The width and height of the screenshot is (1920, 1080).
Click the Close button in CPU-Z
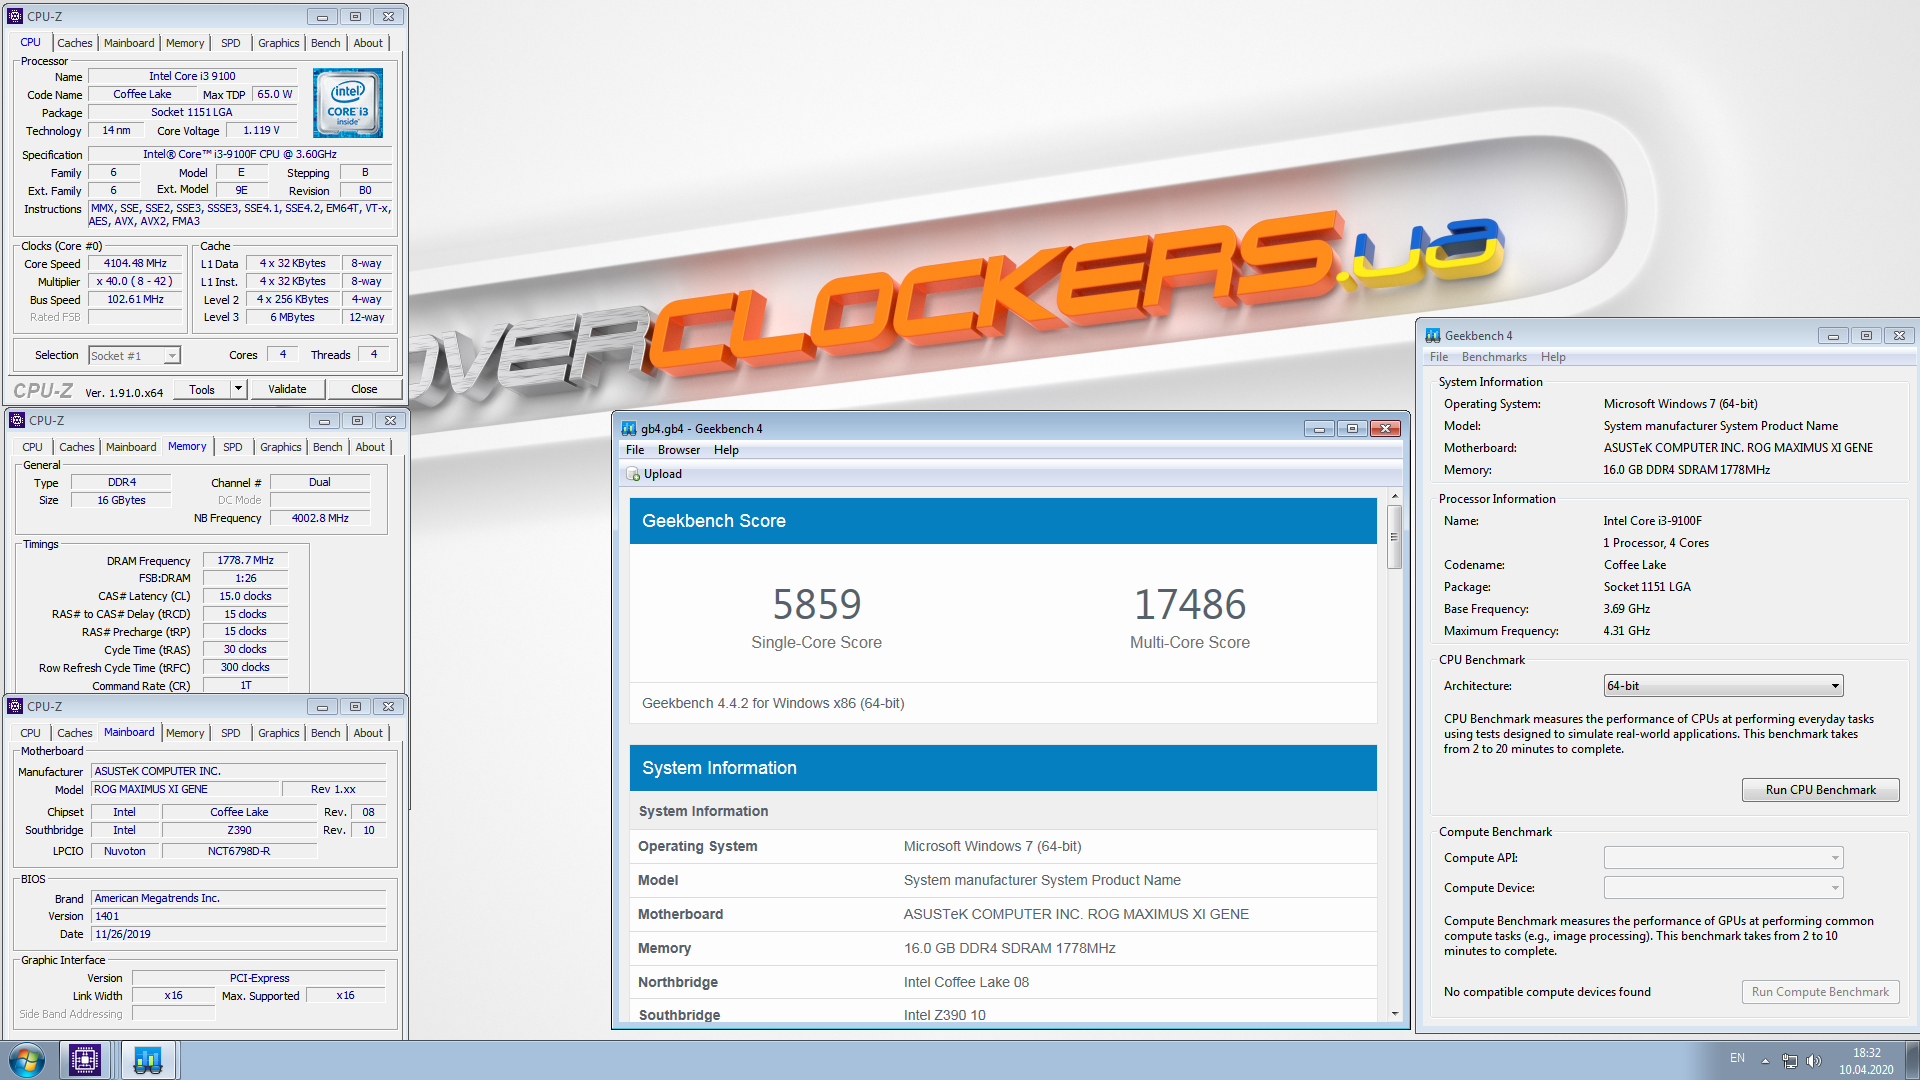(364, 389)
